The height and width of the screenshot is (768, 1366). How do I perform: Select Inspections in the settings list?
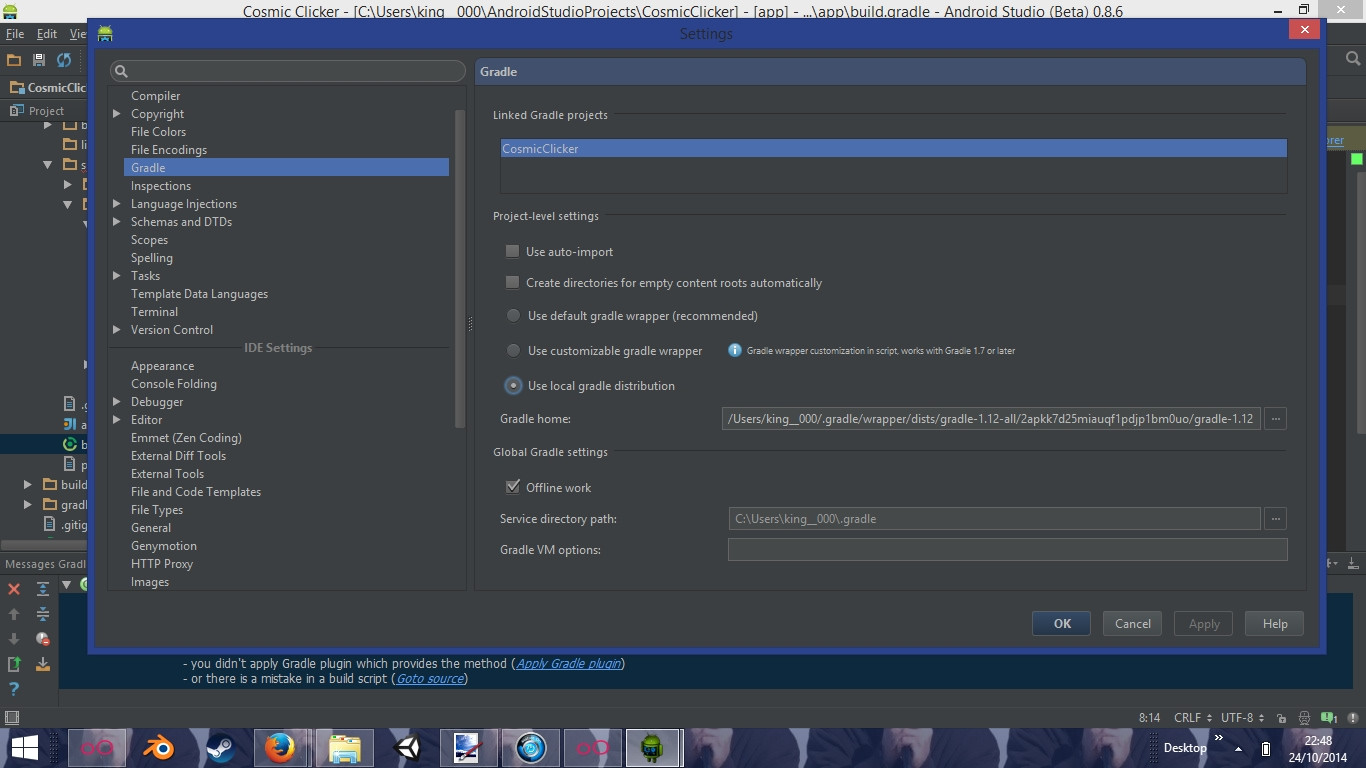(x=161, y=185)
